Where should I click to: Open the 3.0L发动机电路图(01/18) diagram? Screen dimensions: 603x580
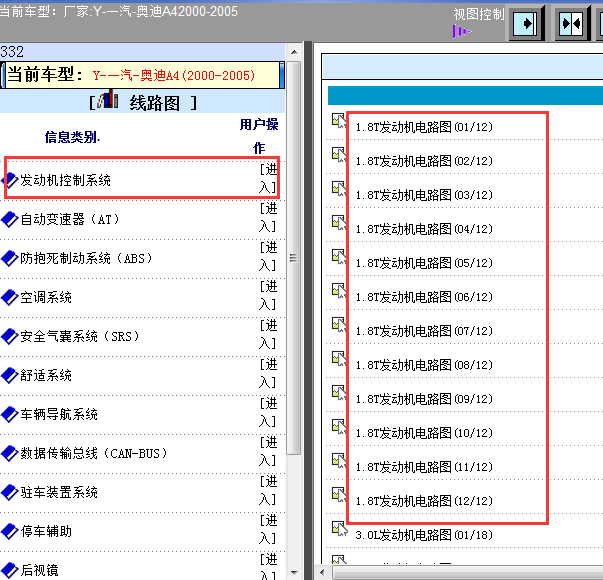(424, 535)
